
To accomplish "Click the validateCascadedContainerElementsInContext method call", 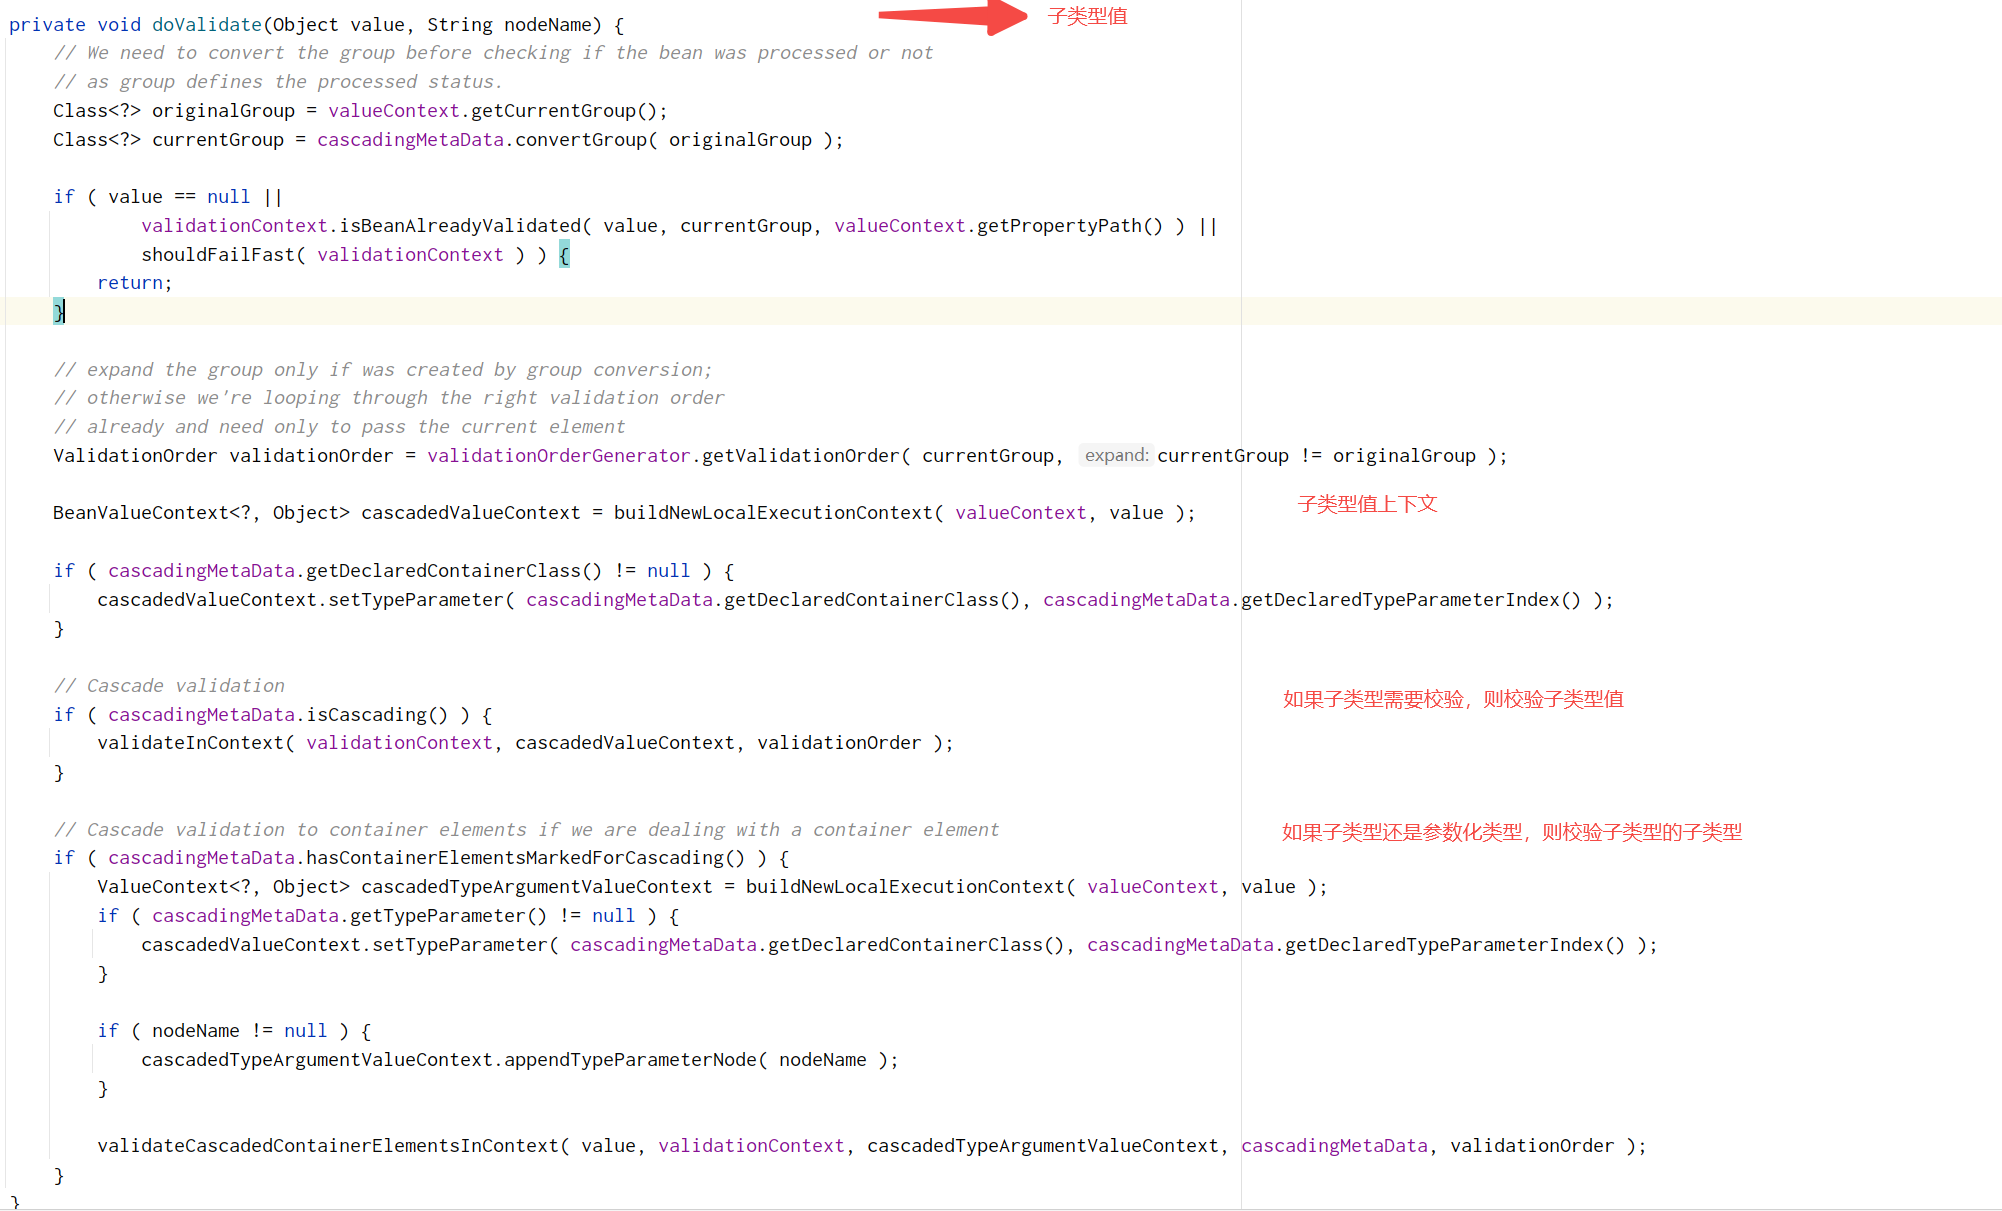I will [327, 1146].
